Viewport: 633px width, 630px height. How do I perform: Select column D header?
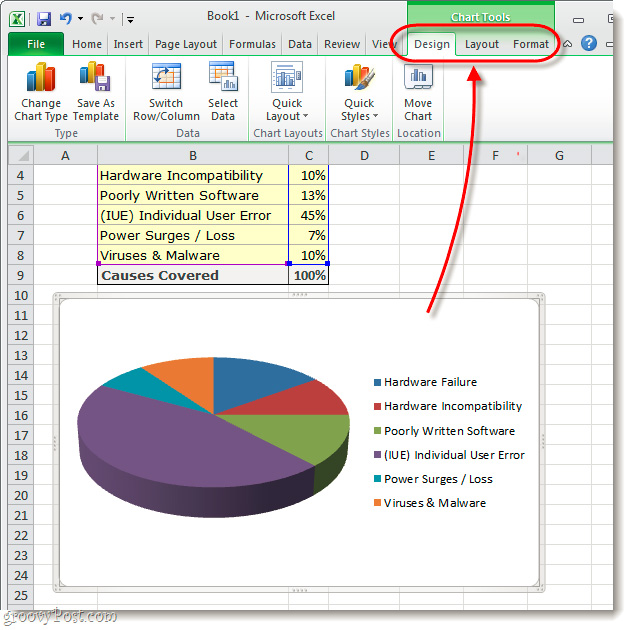pos(364,155)
